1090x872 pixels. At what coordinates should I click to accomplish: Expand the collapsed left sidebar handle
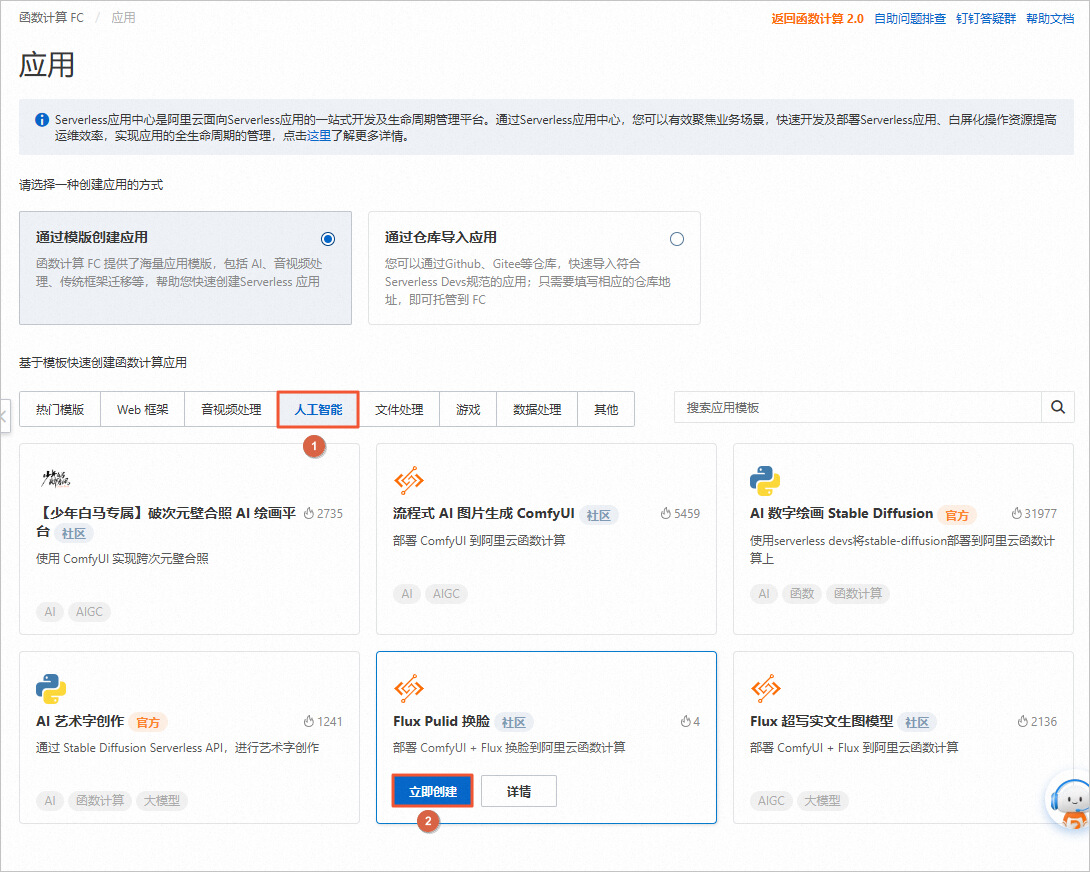pos(5,416)
